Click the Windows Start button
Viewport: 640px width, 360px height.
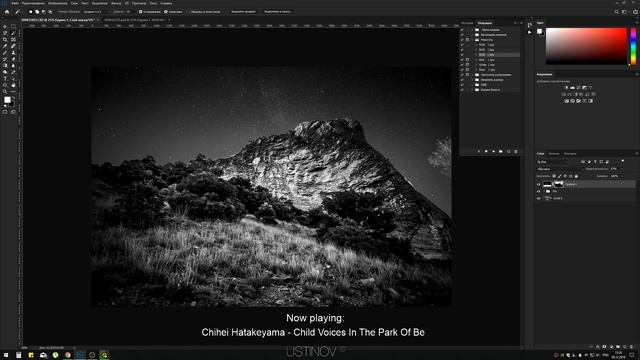pyautogui.click(x=6, y=355)
